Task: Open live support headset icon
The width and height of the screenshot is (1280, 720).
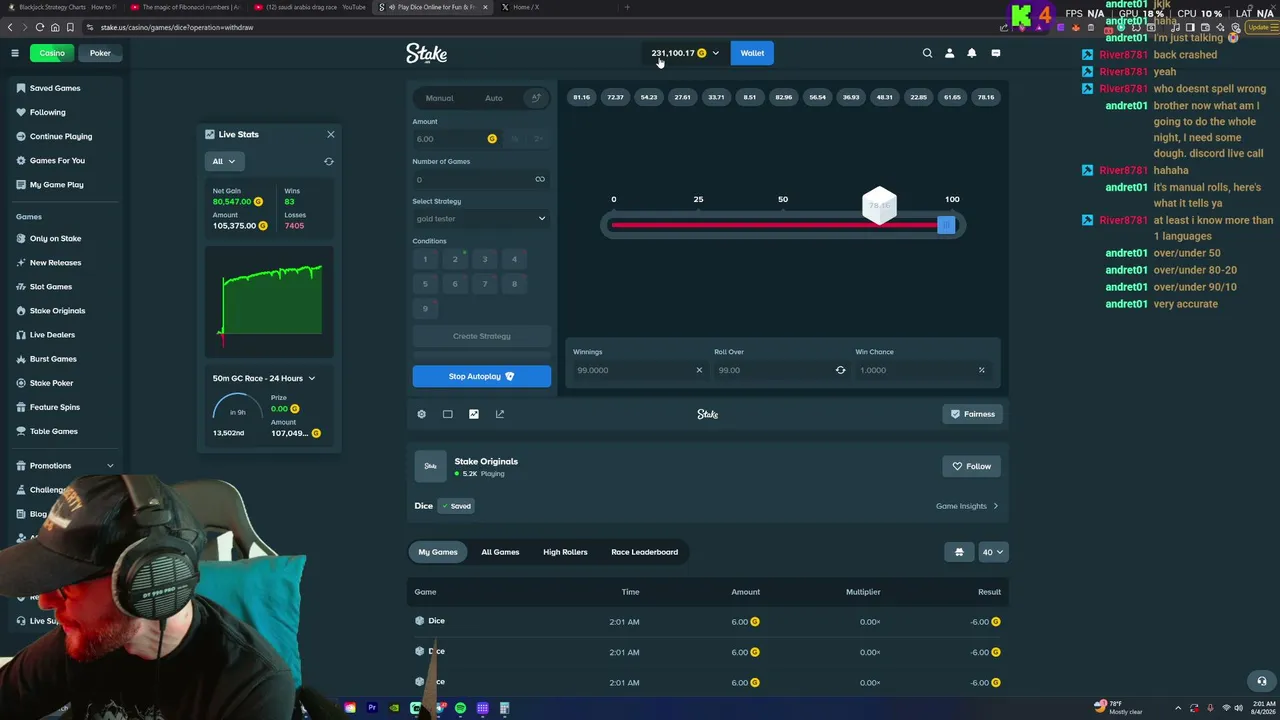Action: (x=1262, y=681)
